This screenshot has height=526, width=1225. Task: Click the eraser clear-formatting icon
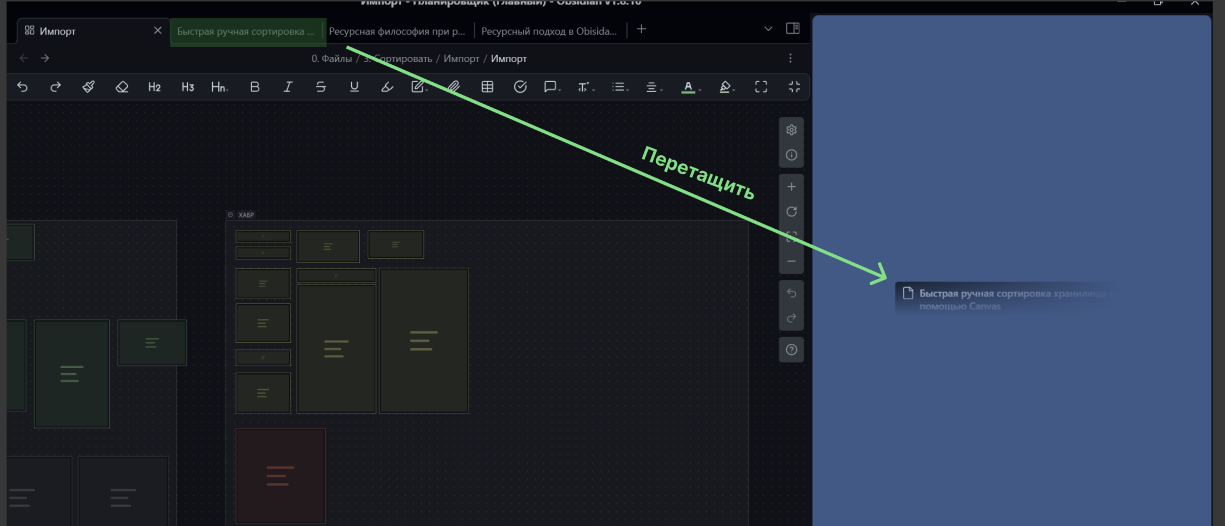coord(122,87)
